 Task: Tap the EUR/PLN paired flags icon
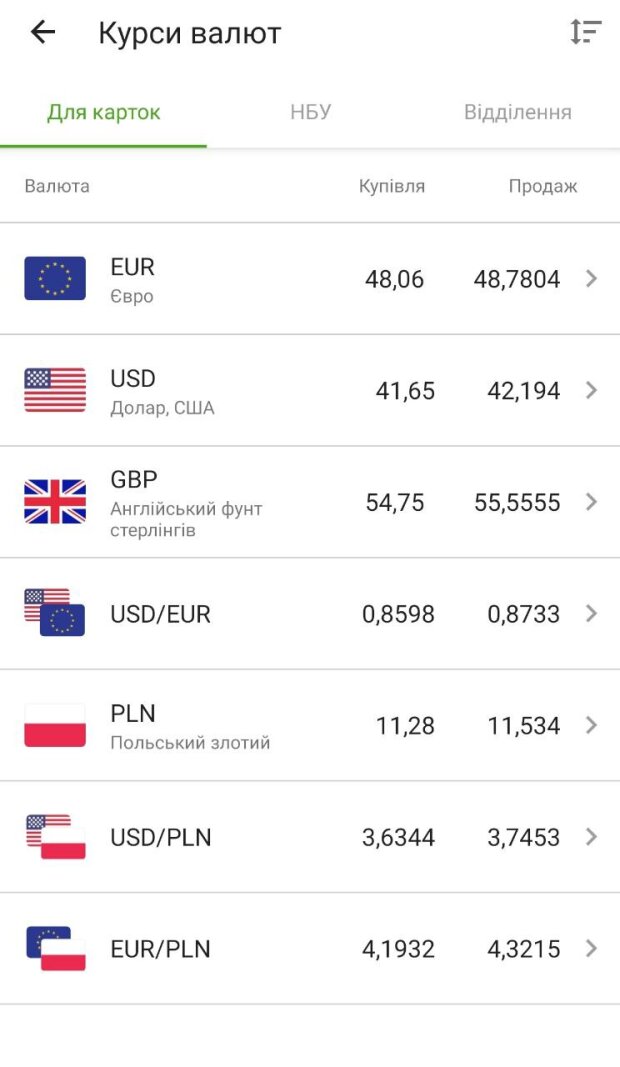click(55, 948)
